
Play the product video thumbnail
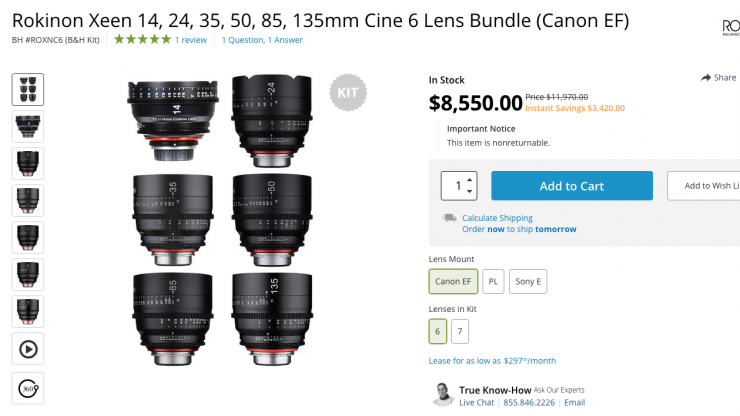pyautogui.click(x=27, y=348)
